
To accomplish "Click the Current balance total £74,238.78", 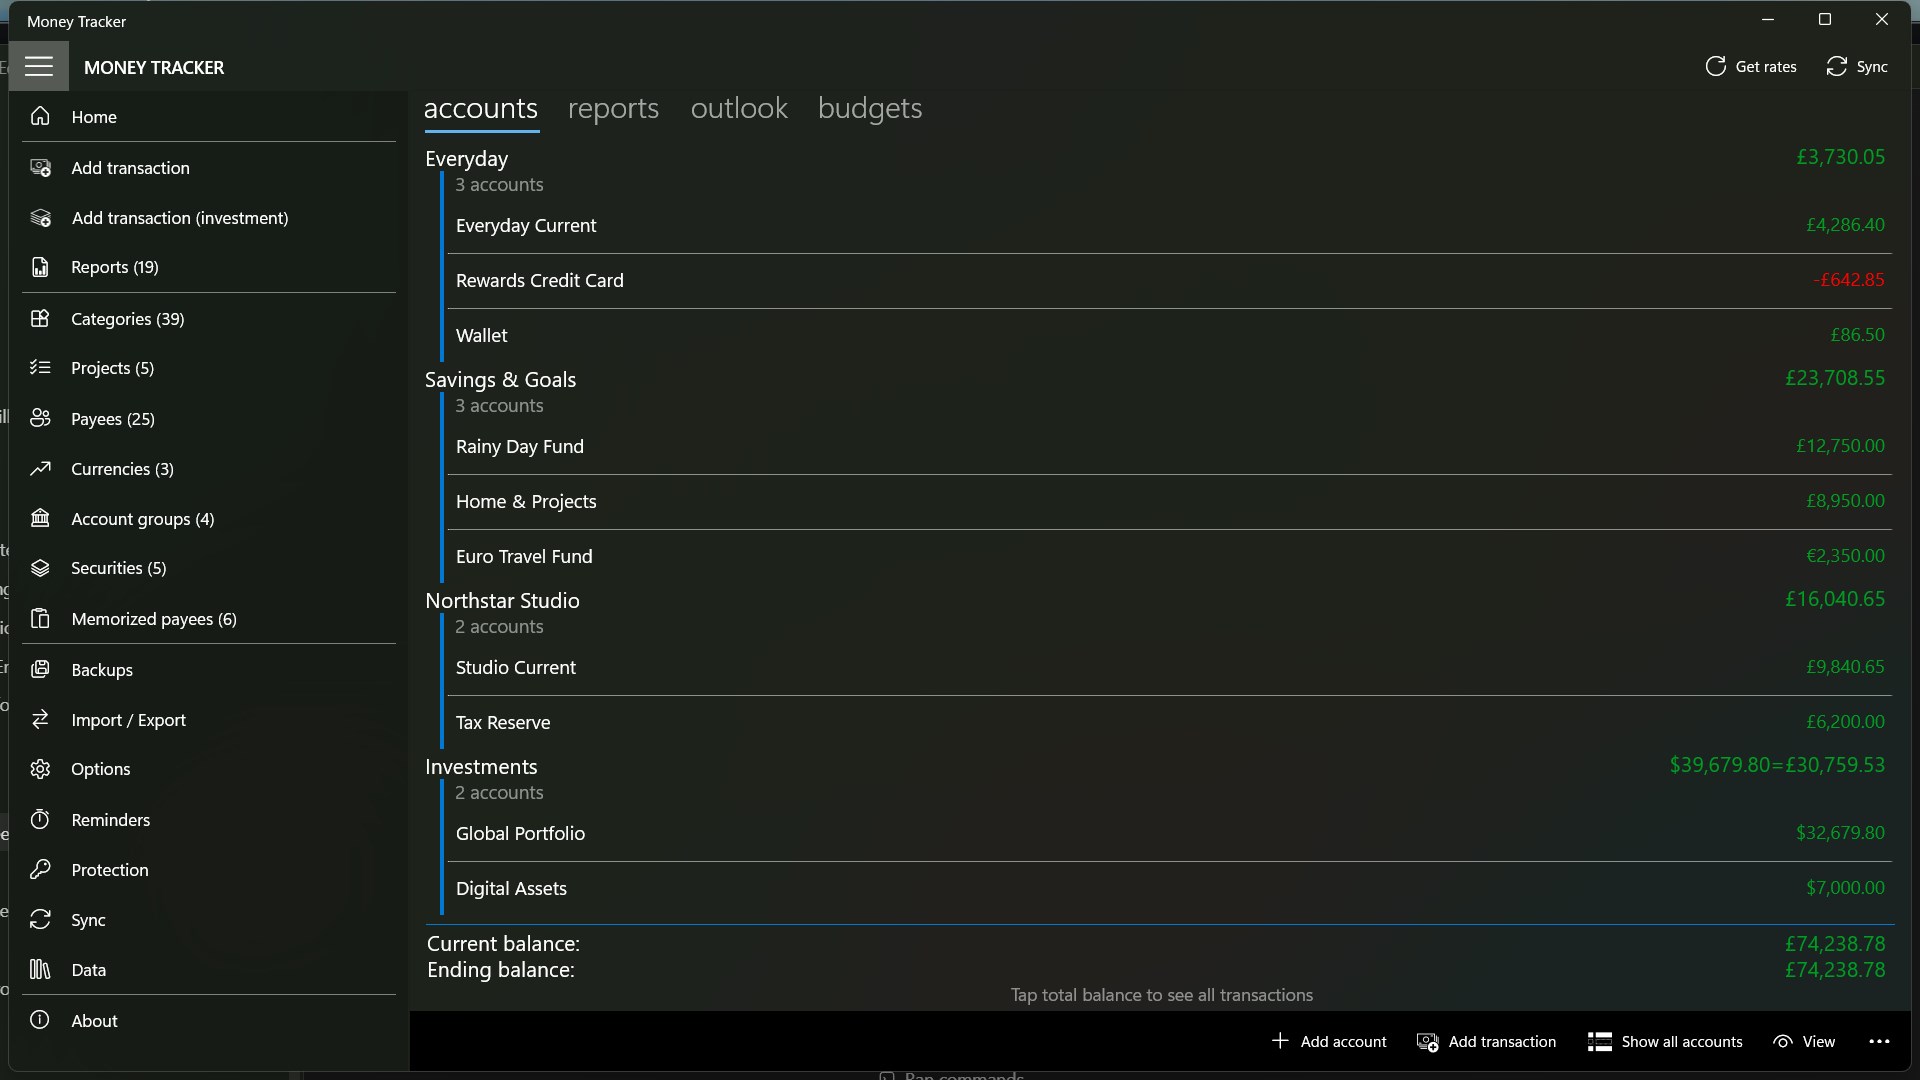I will point(1835,944).
